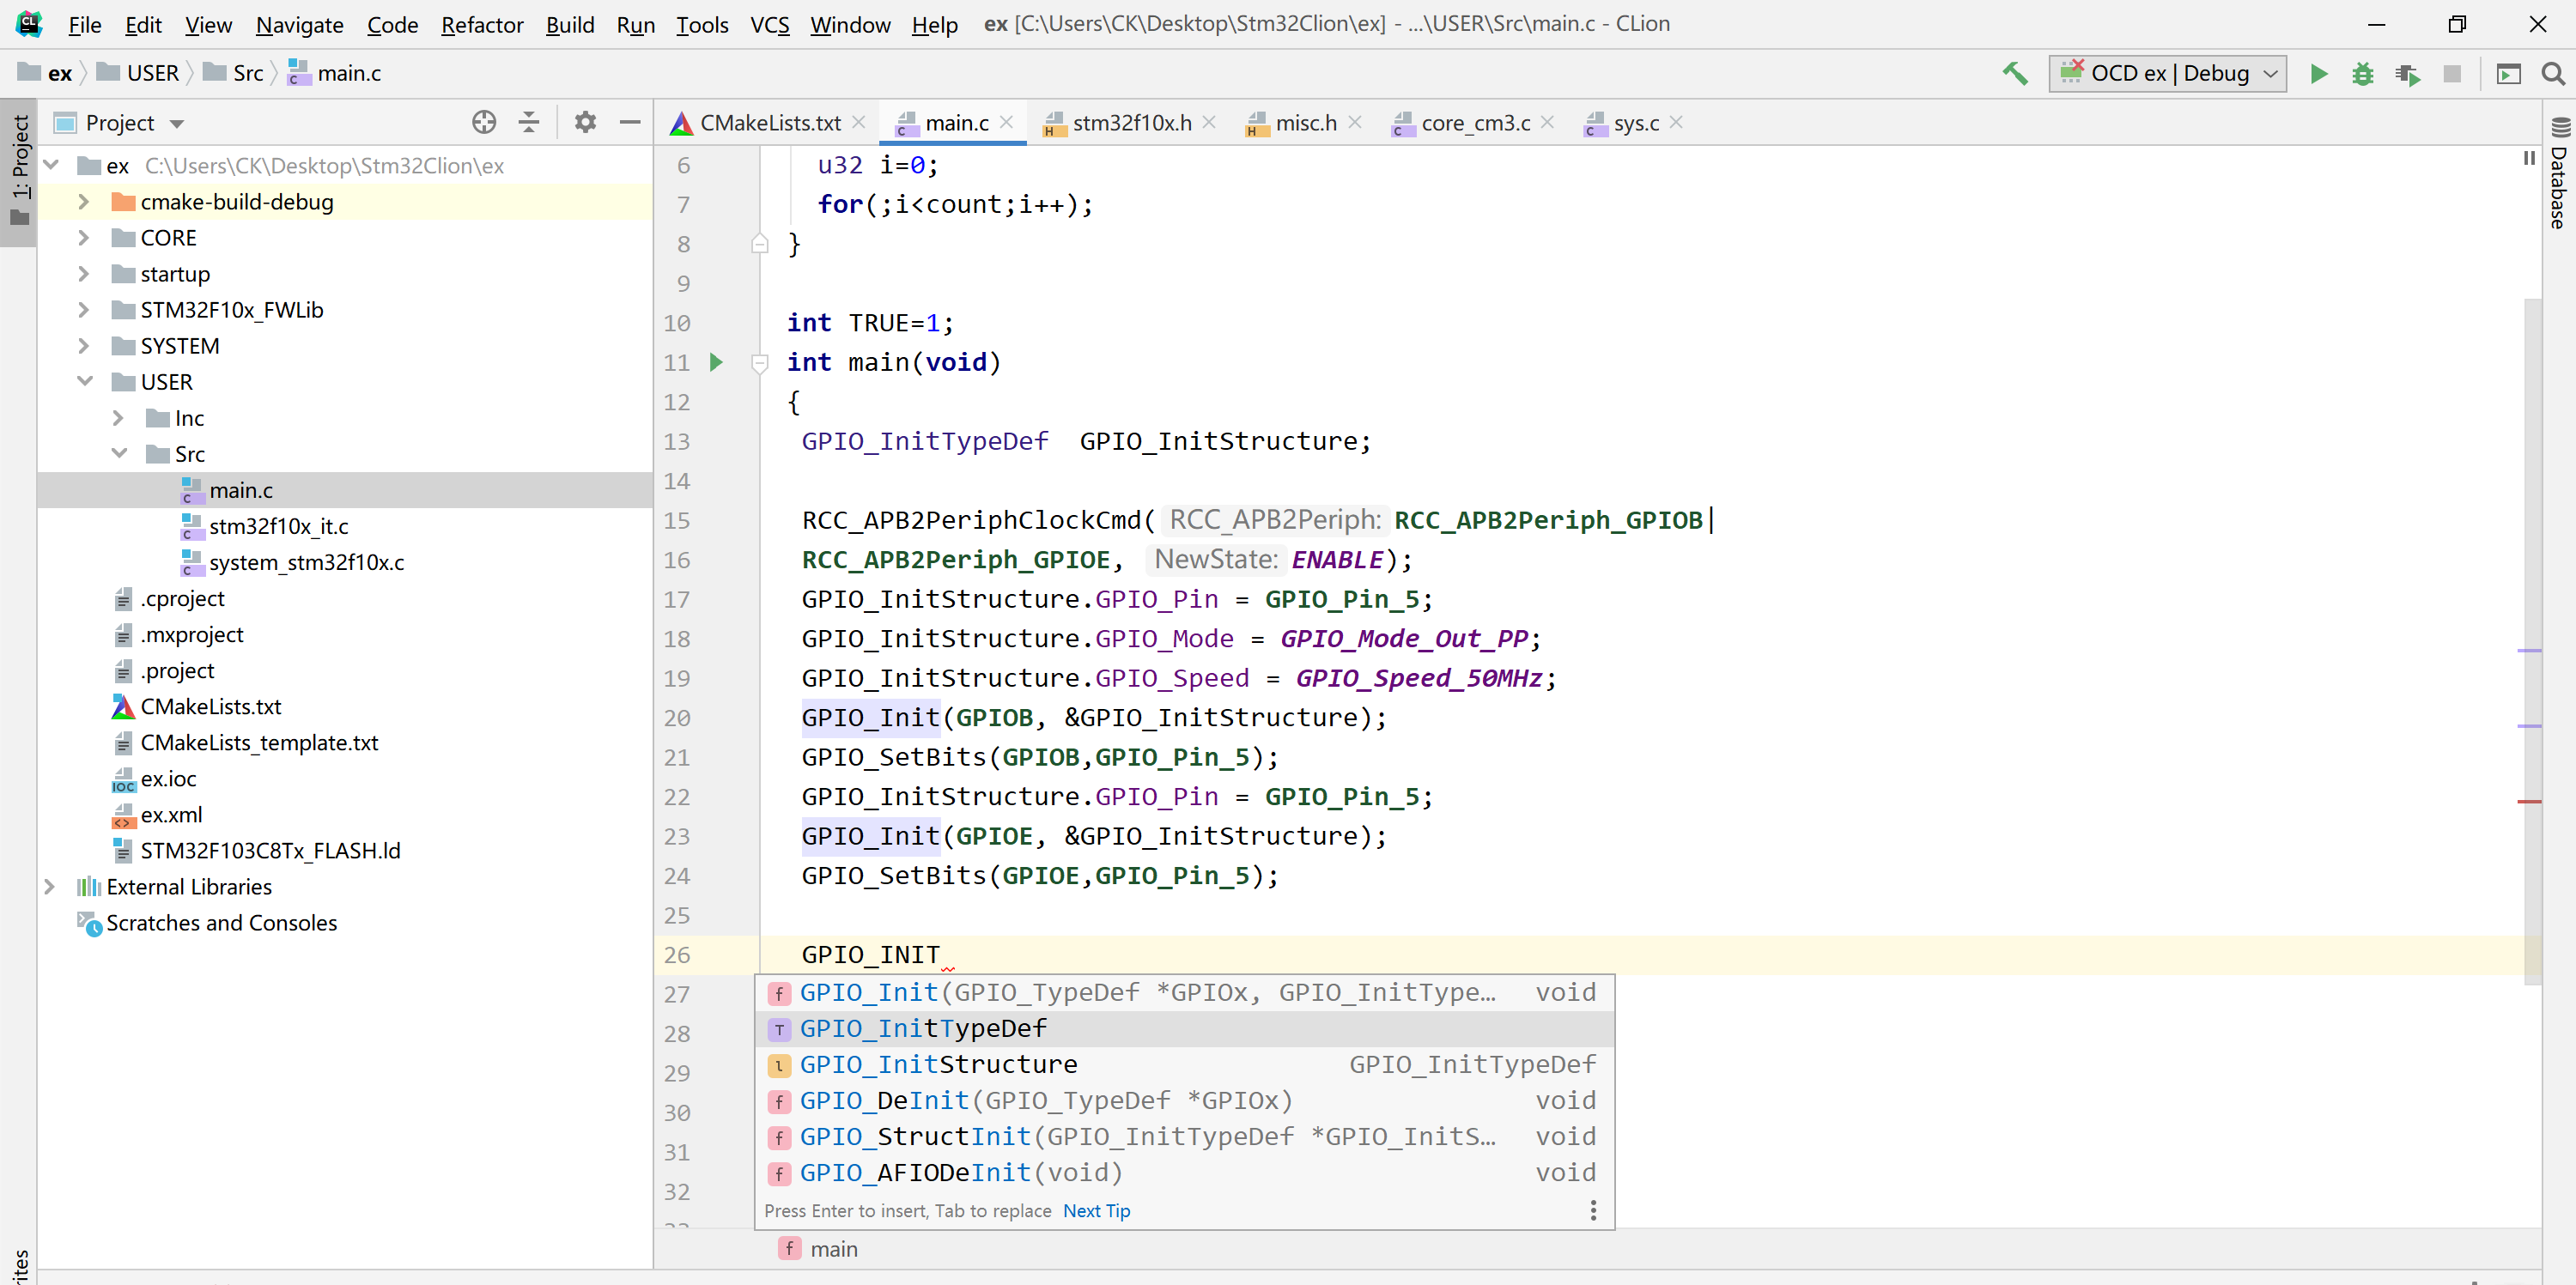
Task: Open system_stm32f10x.c in project tree
Action: [306, 562]
